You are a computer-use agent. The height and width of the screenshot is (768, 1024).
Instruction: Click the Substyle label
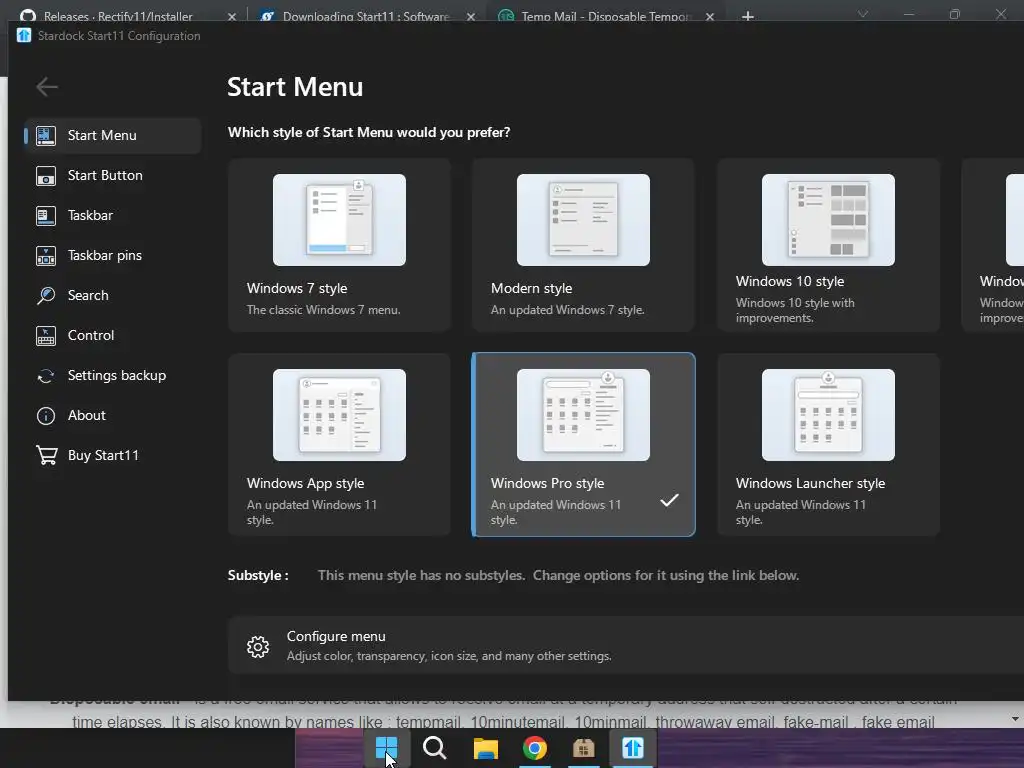(258, 575)
